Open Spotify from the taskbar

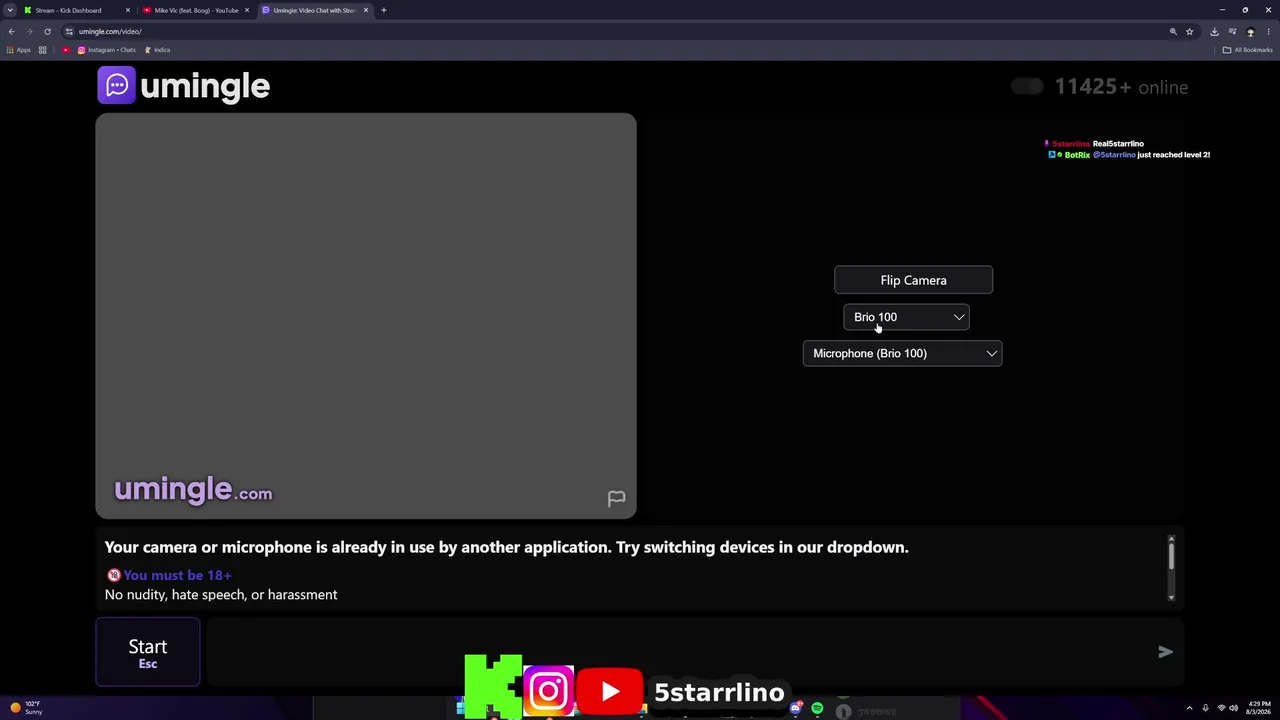[x=817, y=708]
